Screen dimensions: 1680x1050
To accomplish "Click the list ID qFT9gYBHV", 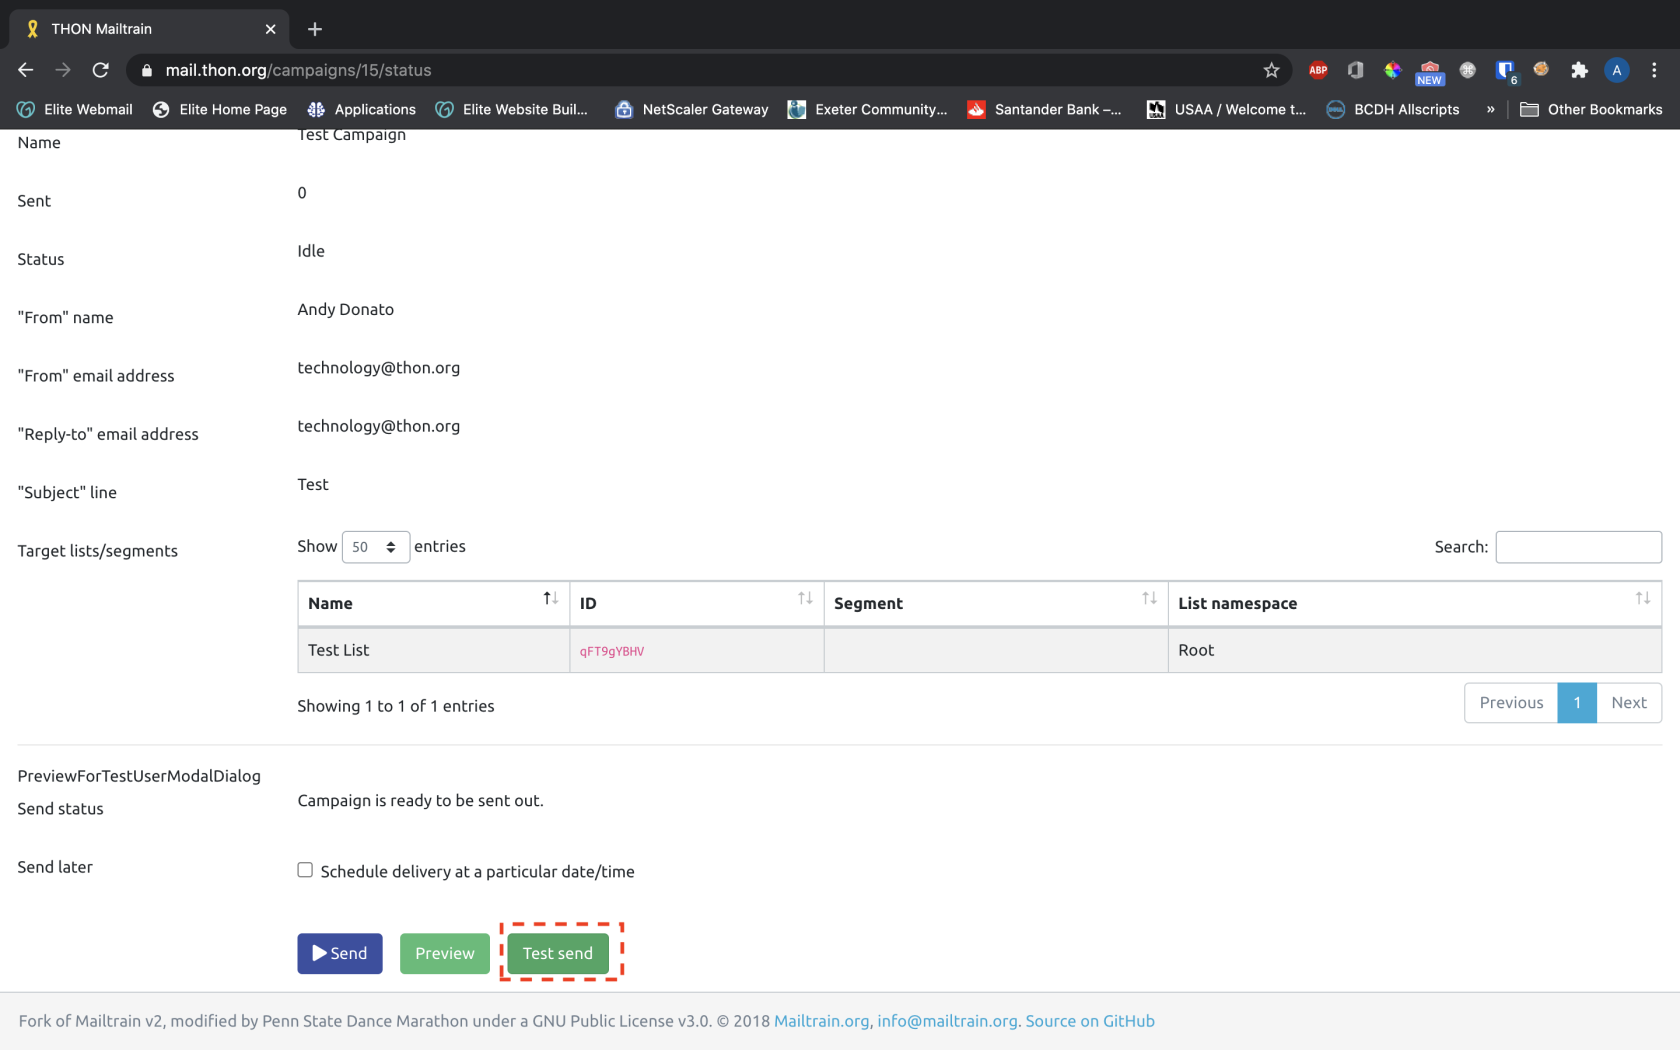I will (x=612, y=651).
